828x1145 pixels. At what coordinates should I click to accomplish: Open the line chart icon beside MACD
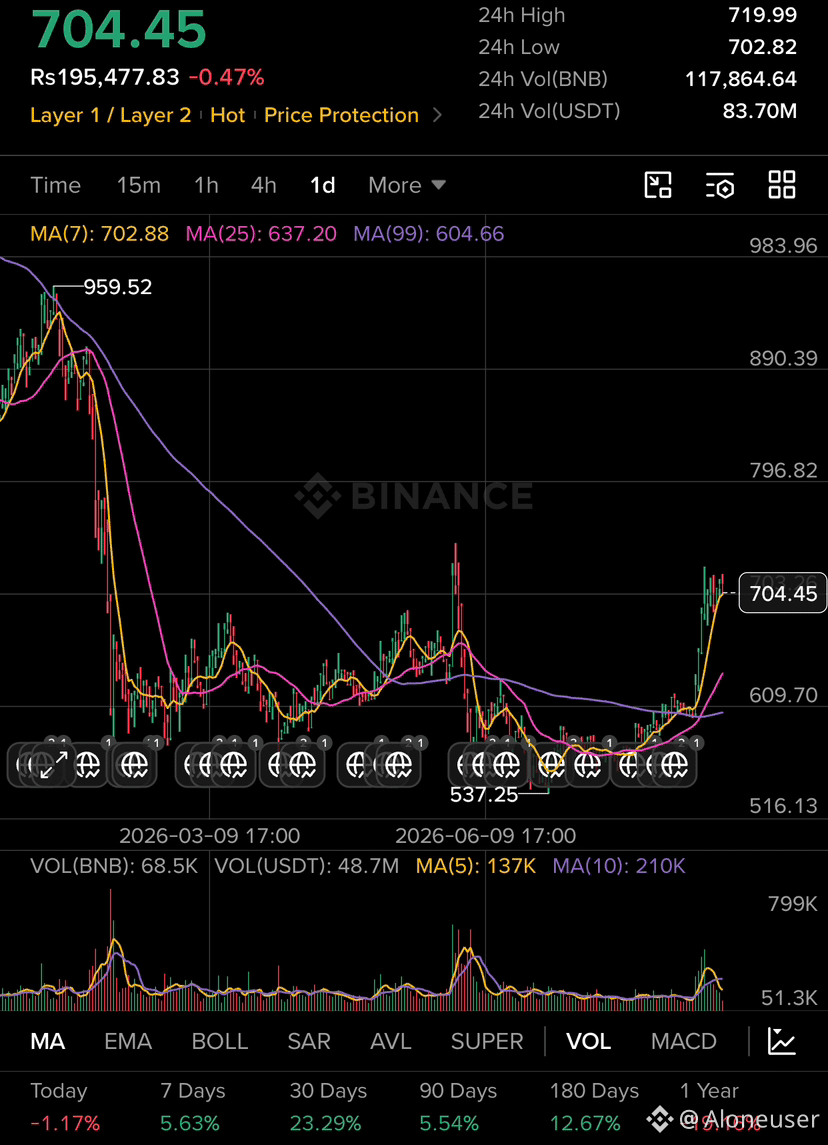click(781, 1041)
